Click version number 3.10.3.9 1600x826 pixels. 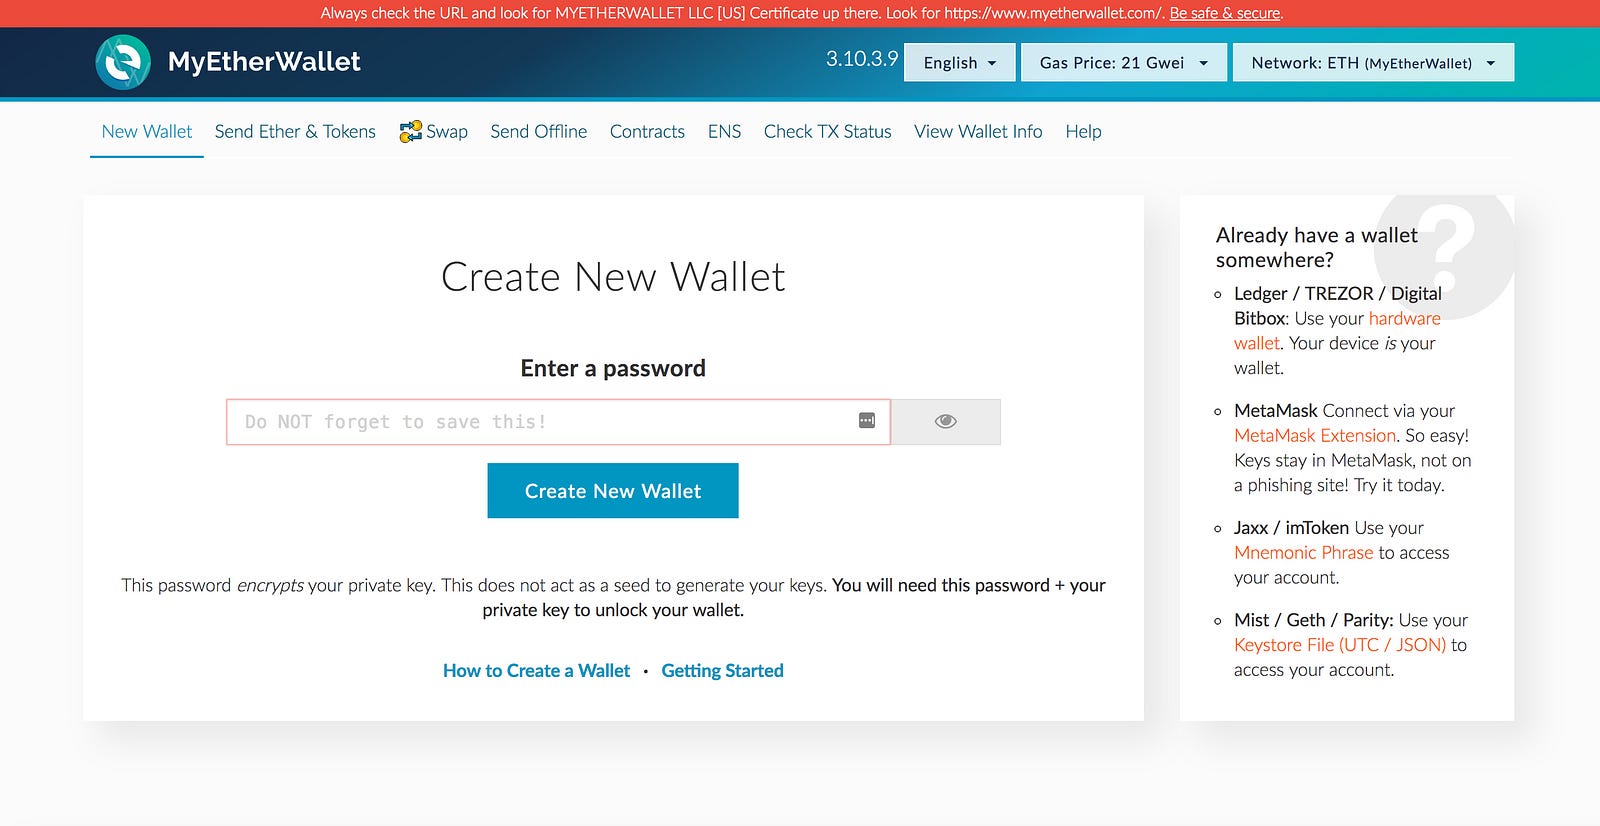coord(862,59)
